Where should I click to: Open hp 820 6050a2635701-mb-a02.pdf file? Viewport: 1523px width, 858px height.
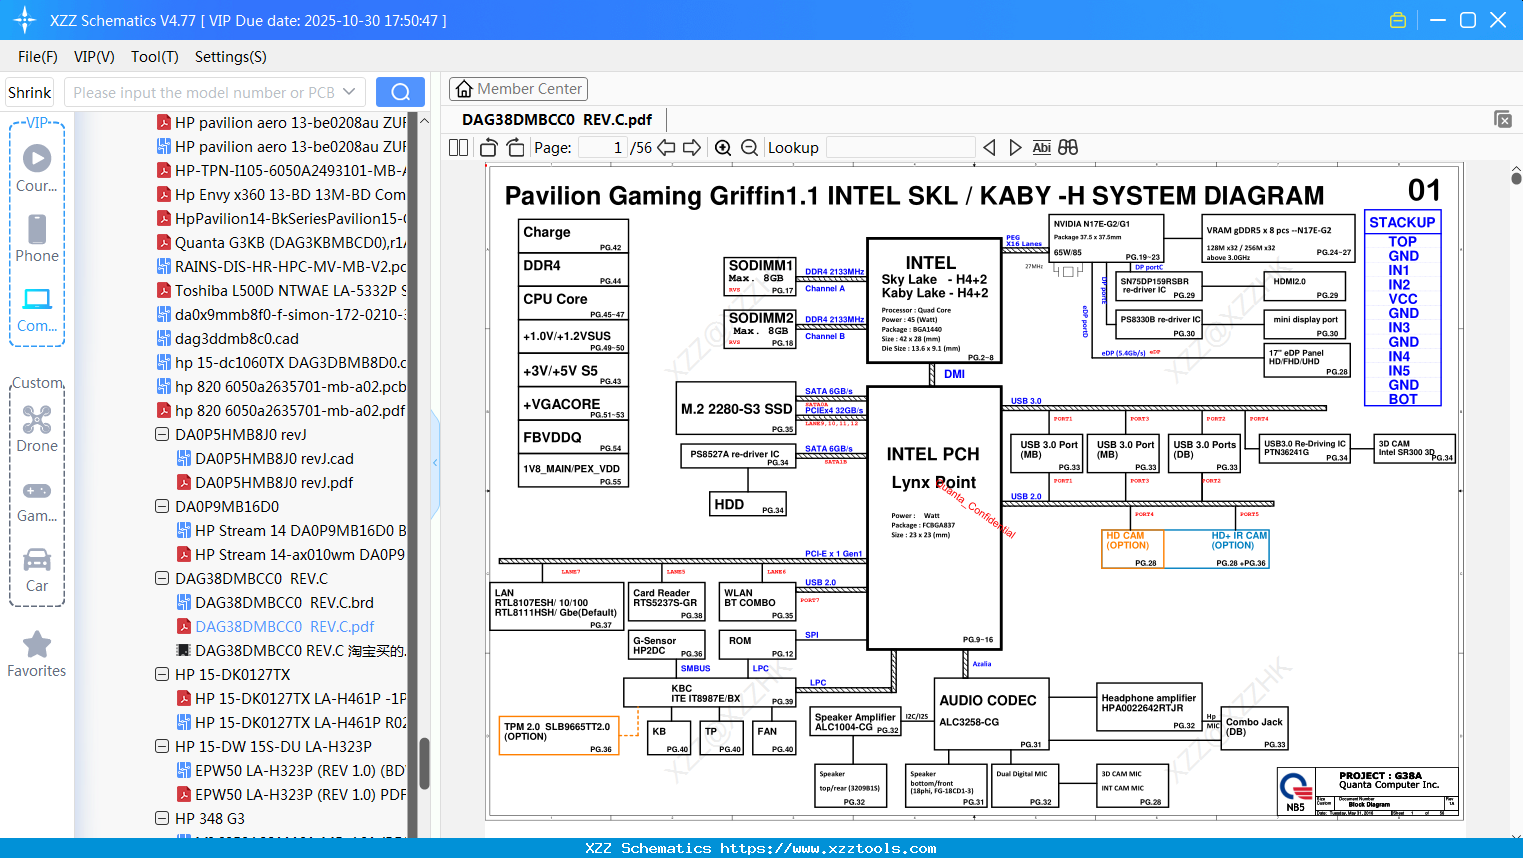click(282, 411)
